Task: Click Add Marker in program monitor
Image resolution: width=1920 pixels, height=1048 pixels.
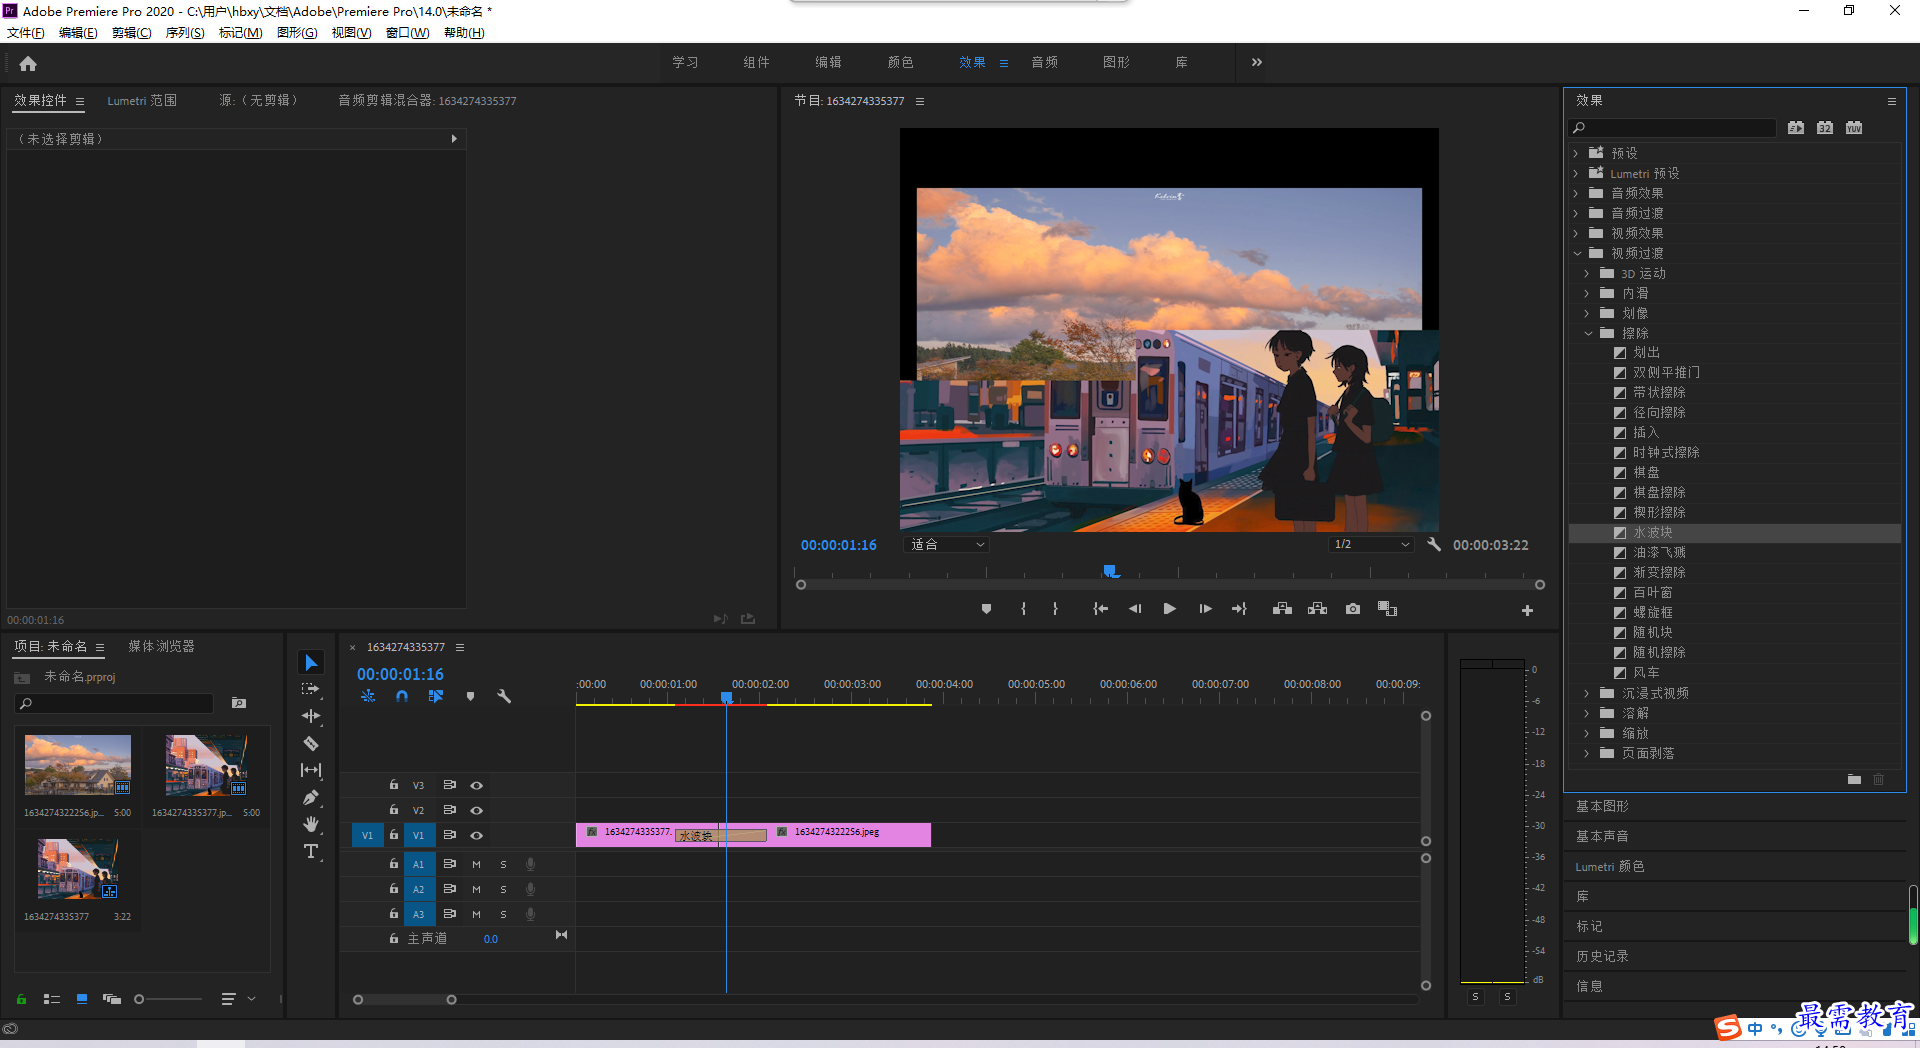Action: [986, 609]
